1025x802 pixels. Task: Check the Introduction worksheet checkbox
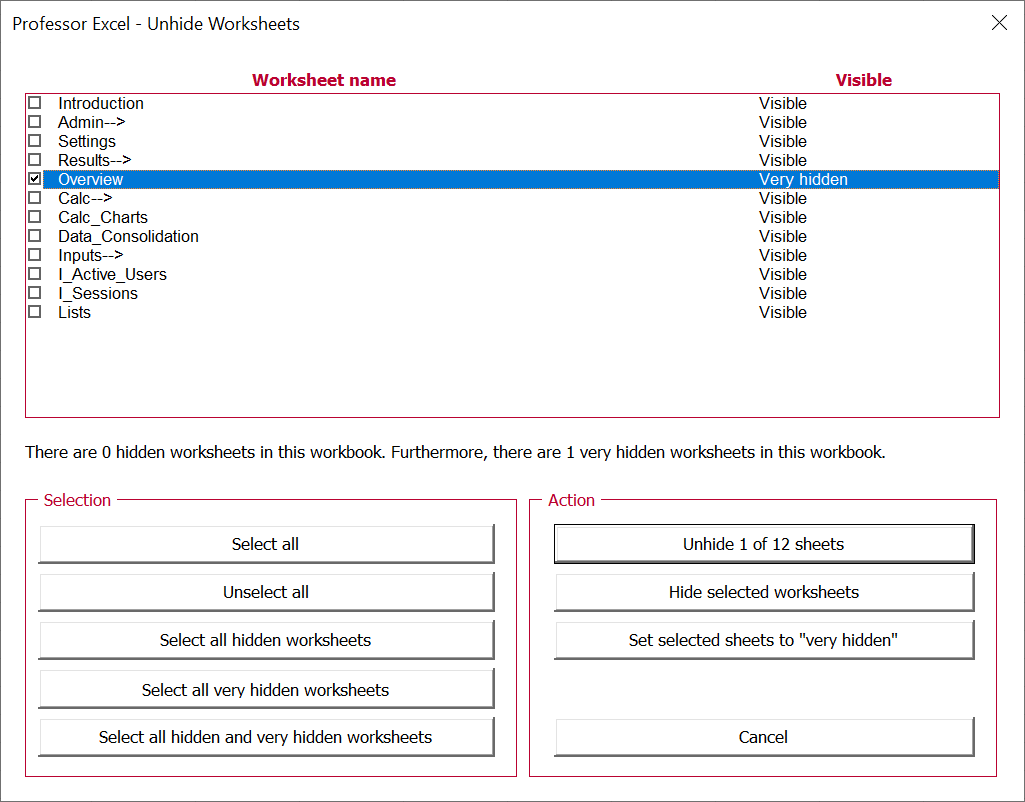coord(34,103)
